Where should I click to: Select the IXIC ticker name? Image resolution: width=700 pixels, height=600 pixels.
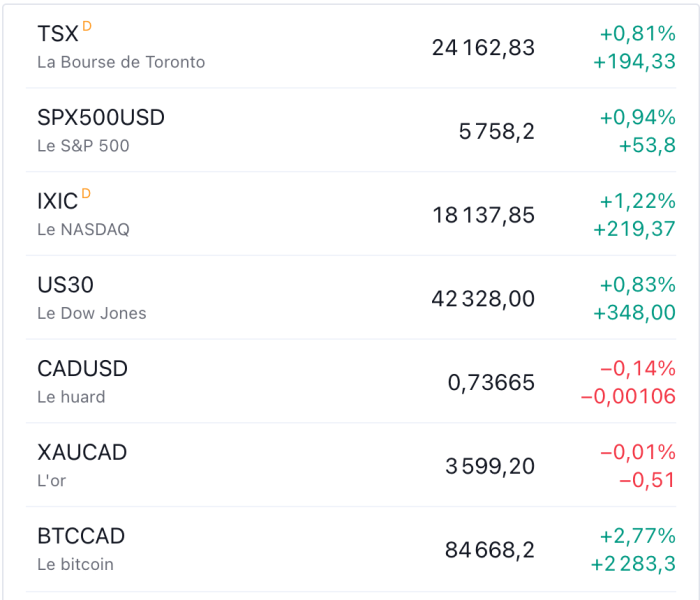coord(57,202)
